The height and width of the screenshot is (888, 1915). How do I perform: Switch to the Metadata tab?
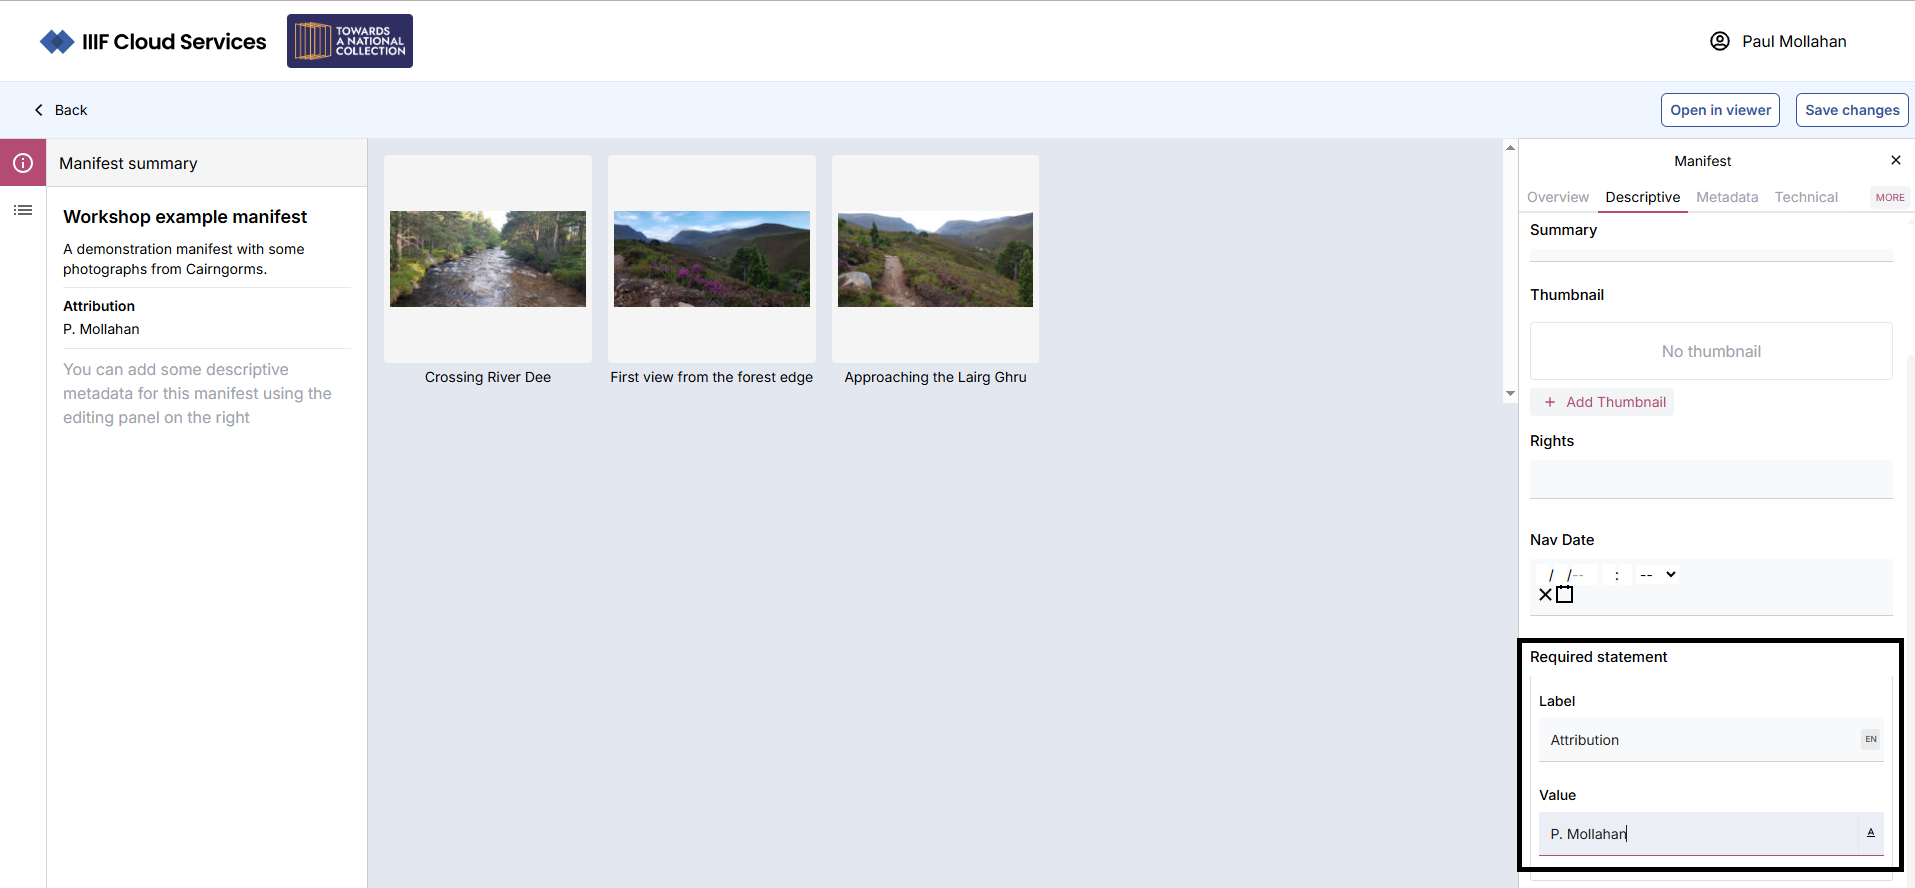coord(1726,198)
